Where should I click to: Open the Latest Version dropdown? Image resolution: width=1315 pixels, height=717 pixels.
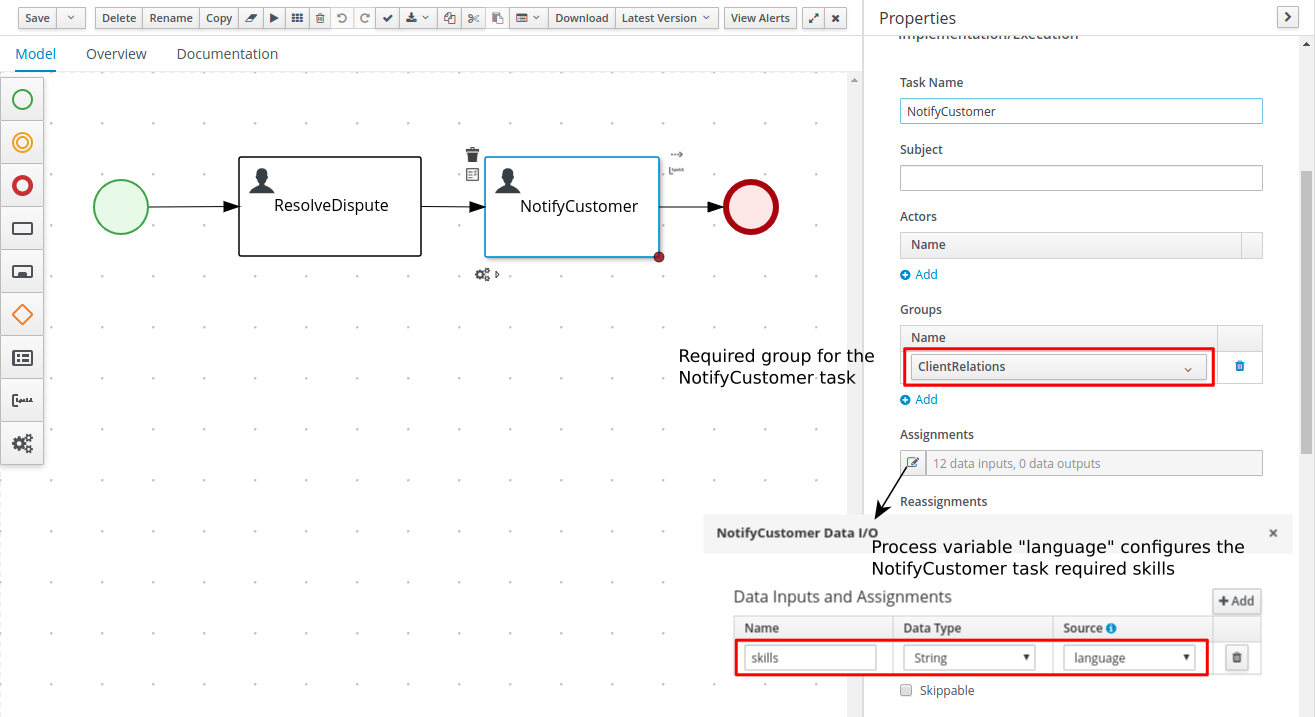(666, 18)
